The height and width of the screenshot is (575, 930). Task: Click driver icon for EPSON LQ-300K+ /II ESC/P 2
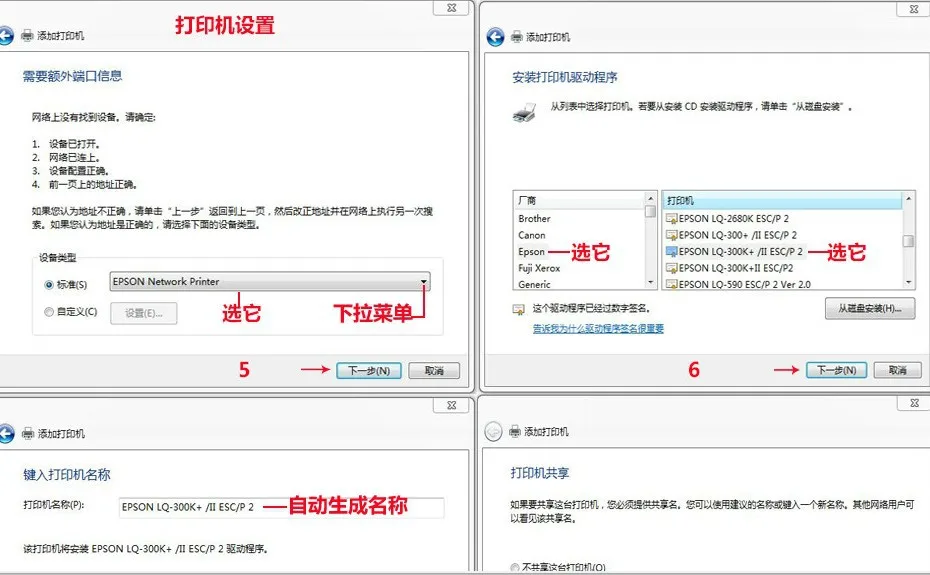click(671, 252)
